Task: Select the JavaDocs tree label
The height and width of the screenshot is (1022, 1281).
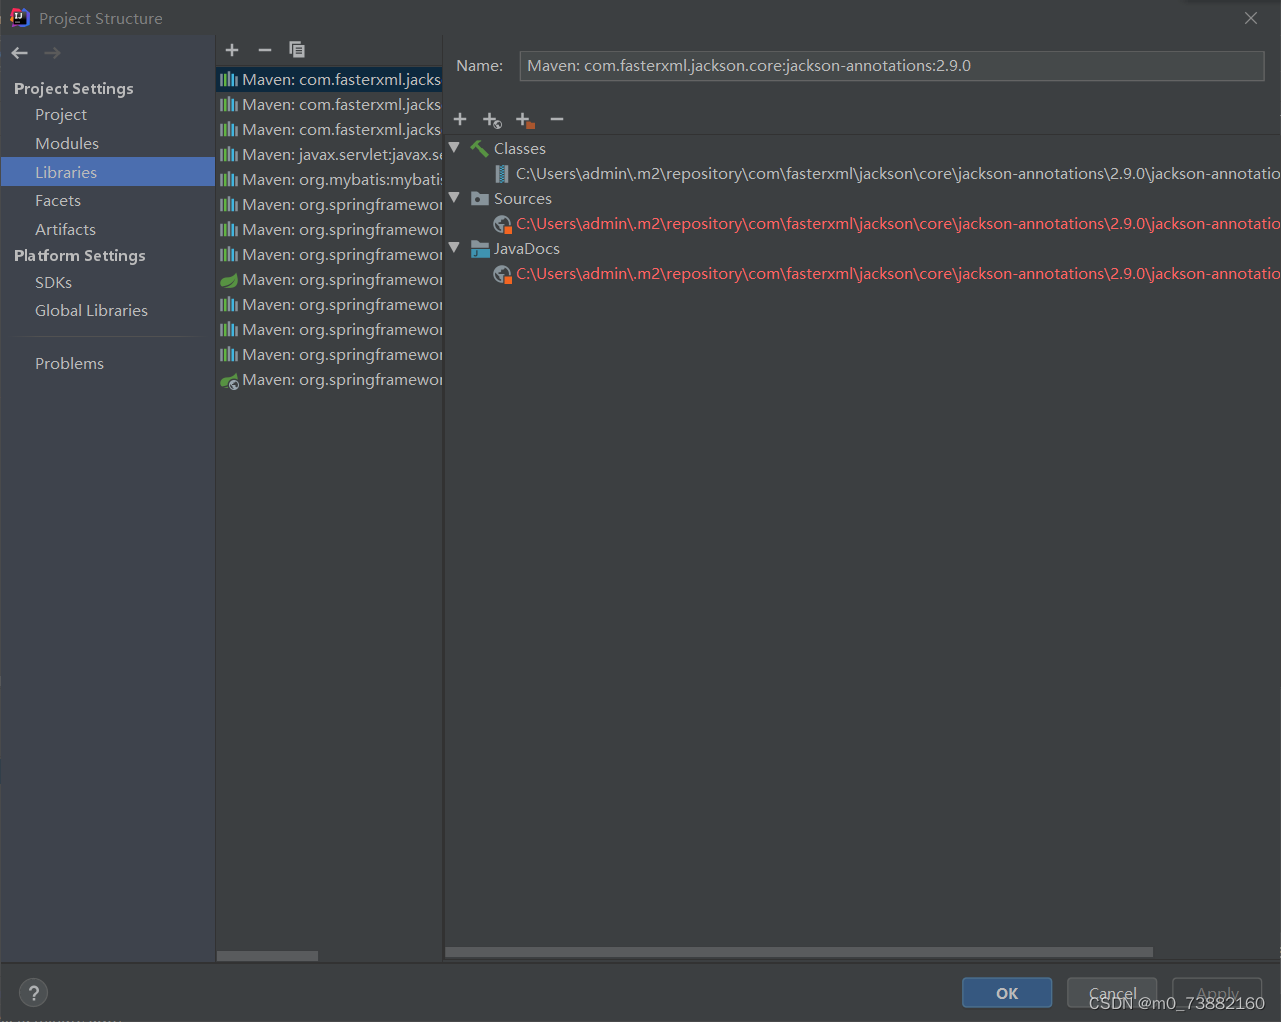Action: (527, 249)
